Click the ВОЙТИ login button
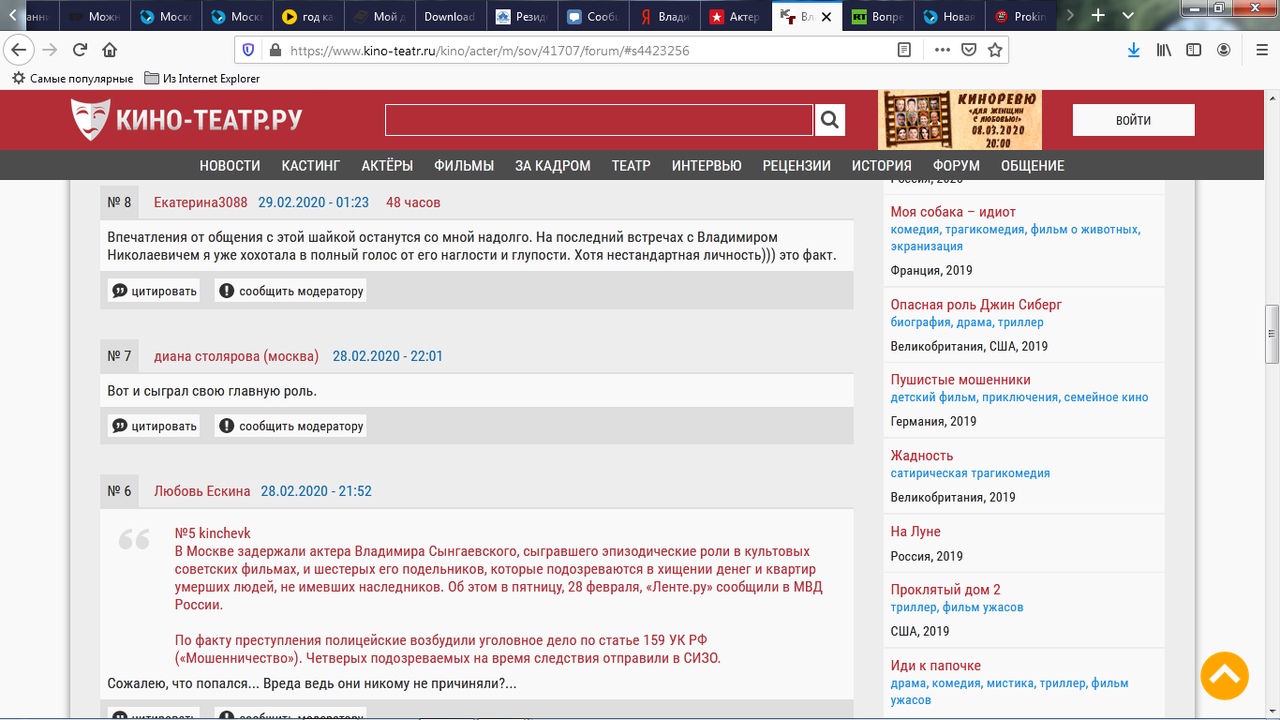Image resolution: width=1280 pixels, height=720 pixels. click(x=1133, y=120)
